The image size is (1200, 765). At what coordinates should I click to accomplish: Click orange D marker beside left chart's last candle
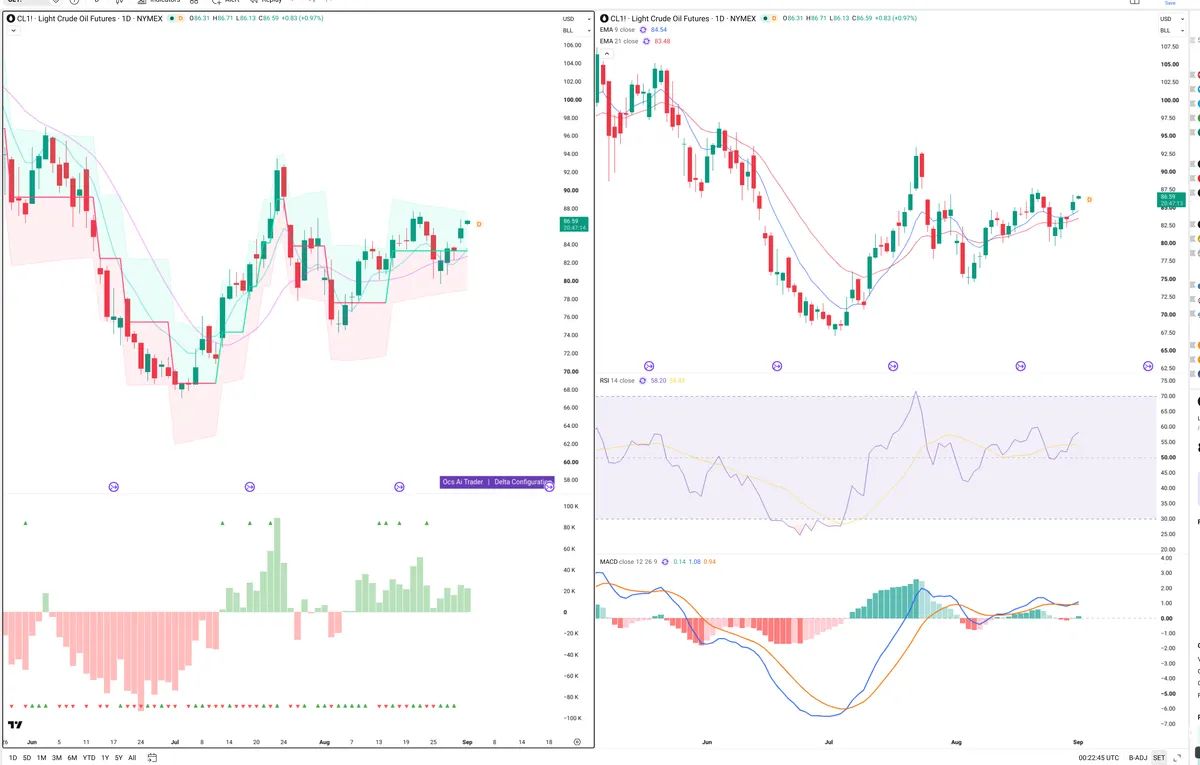coord(480,223)
